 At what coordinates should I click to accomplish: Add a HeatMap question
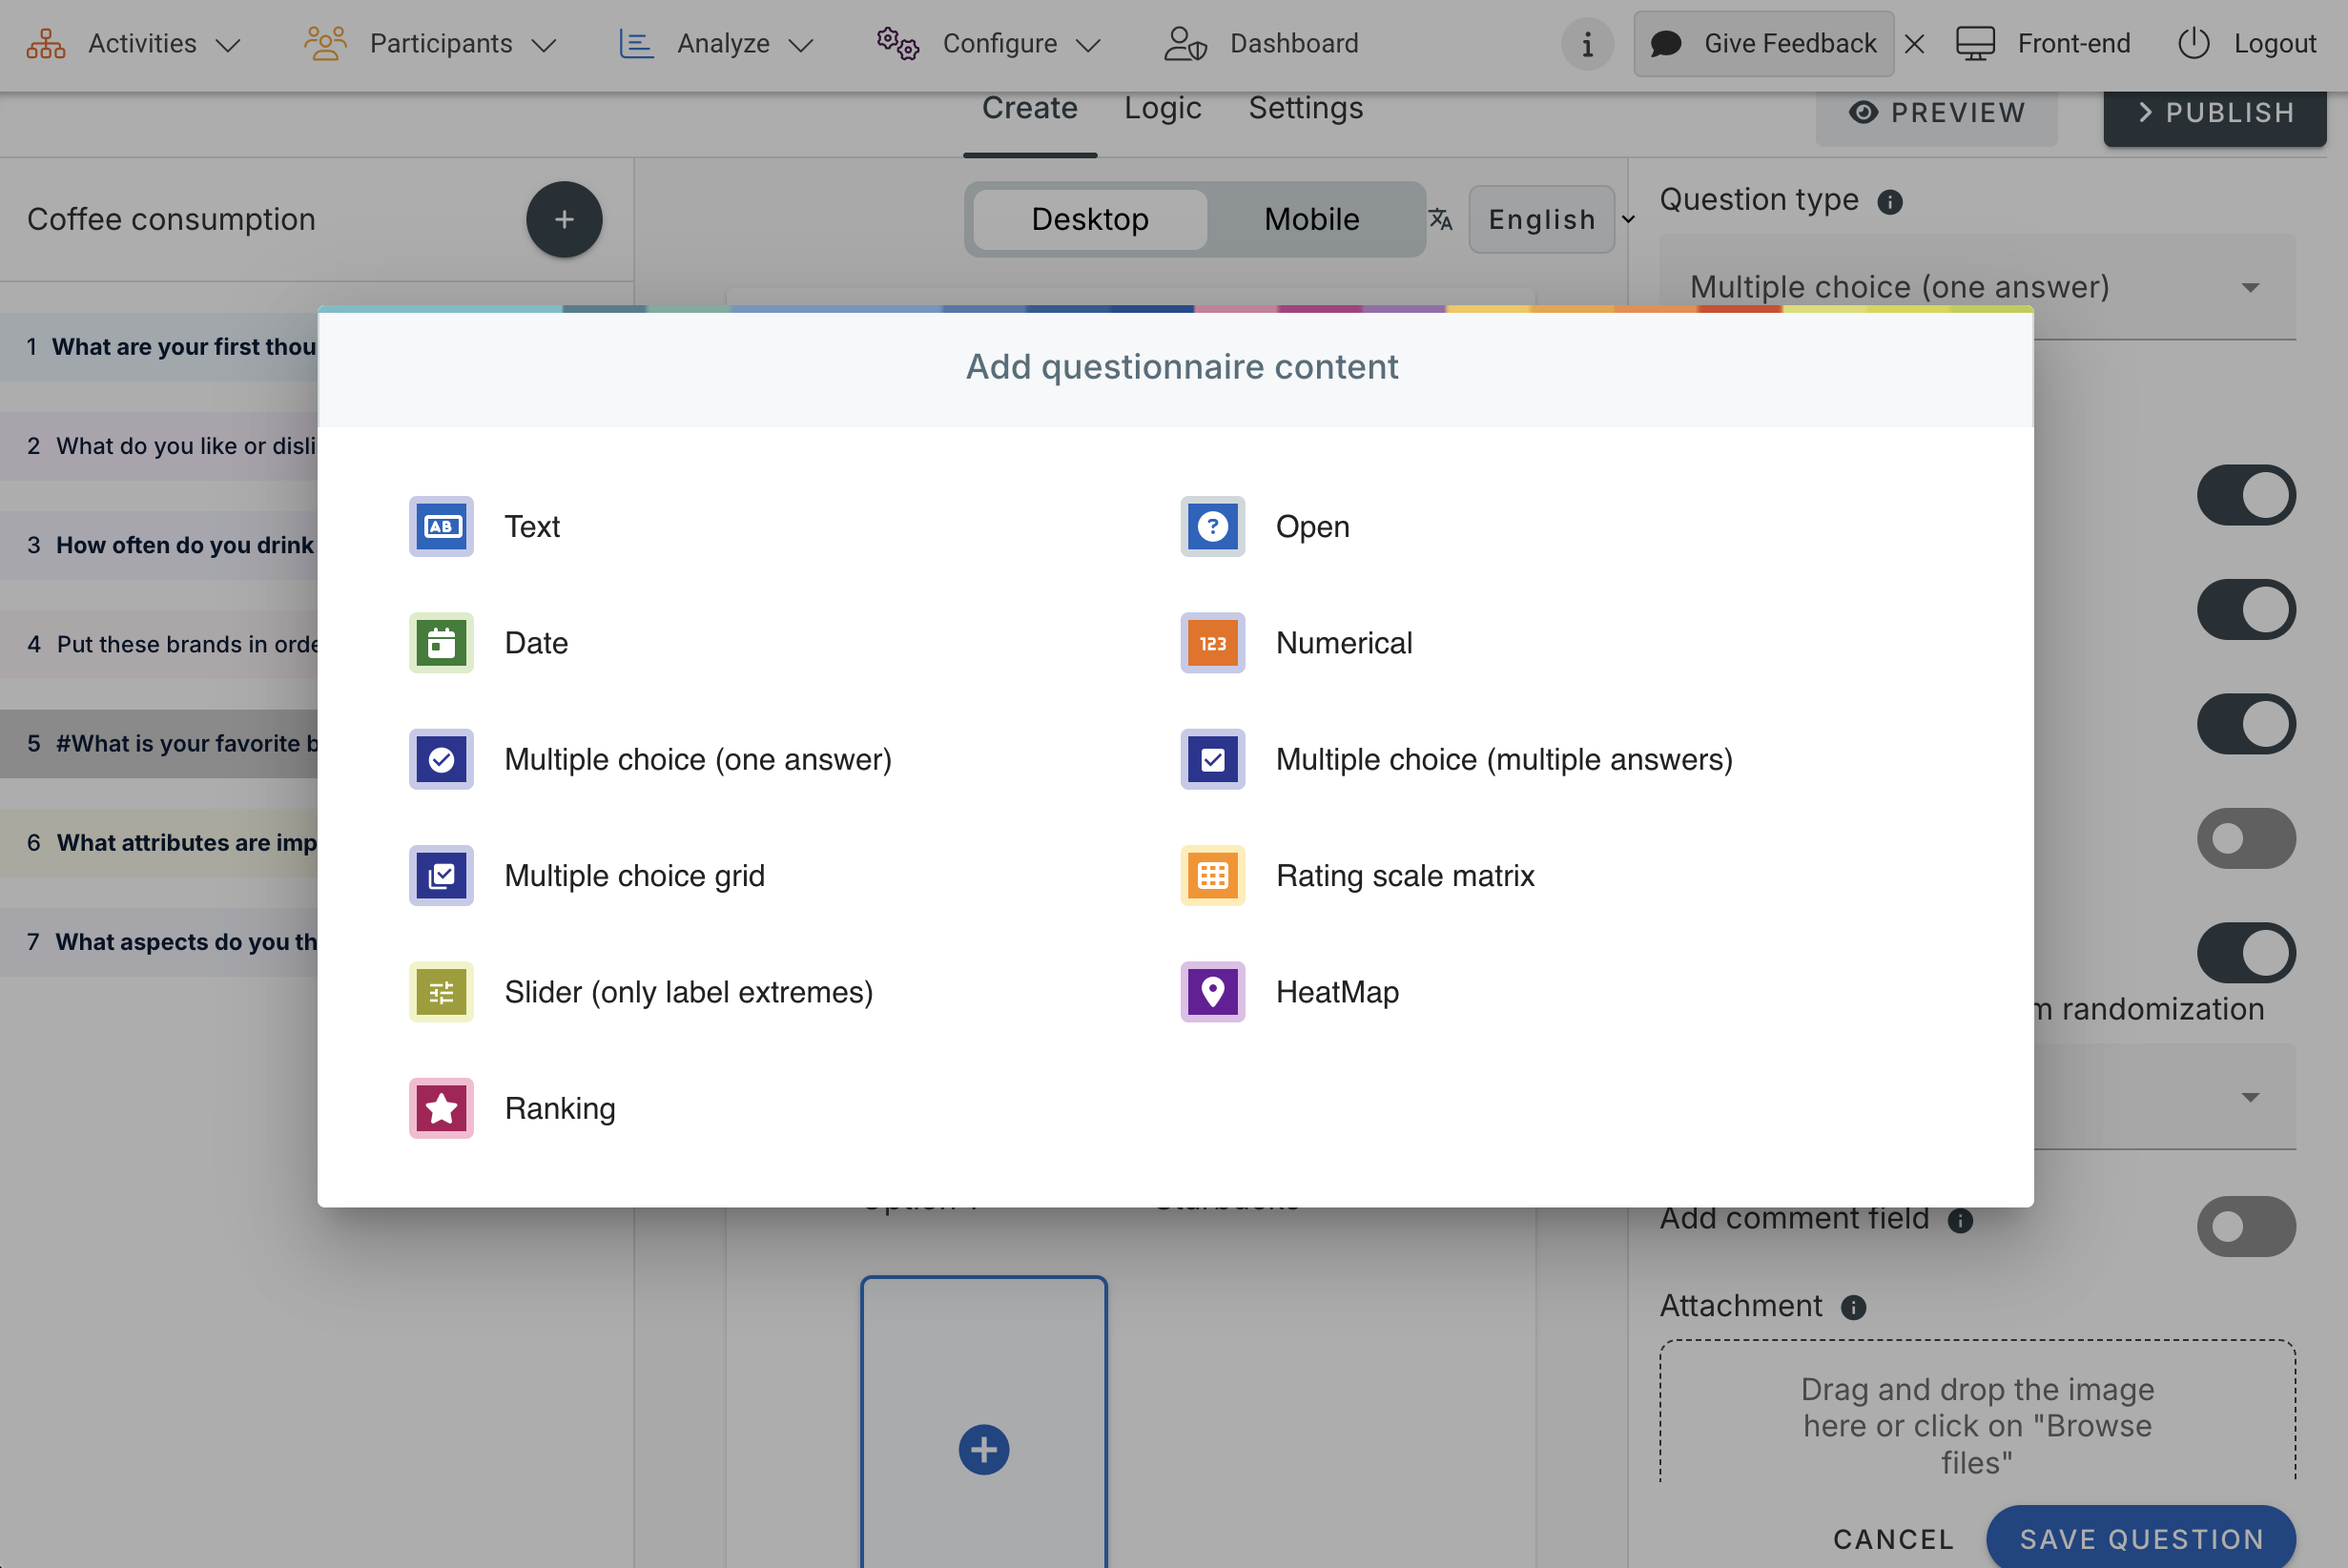[x=1336, y=992]
